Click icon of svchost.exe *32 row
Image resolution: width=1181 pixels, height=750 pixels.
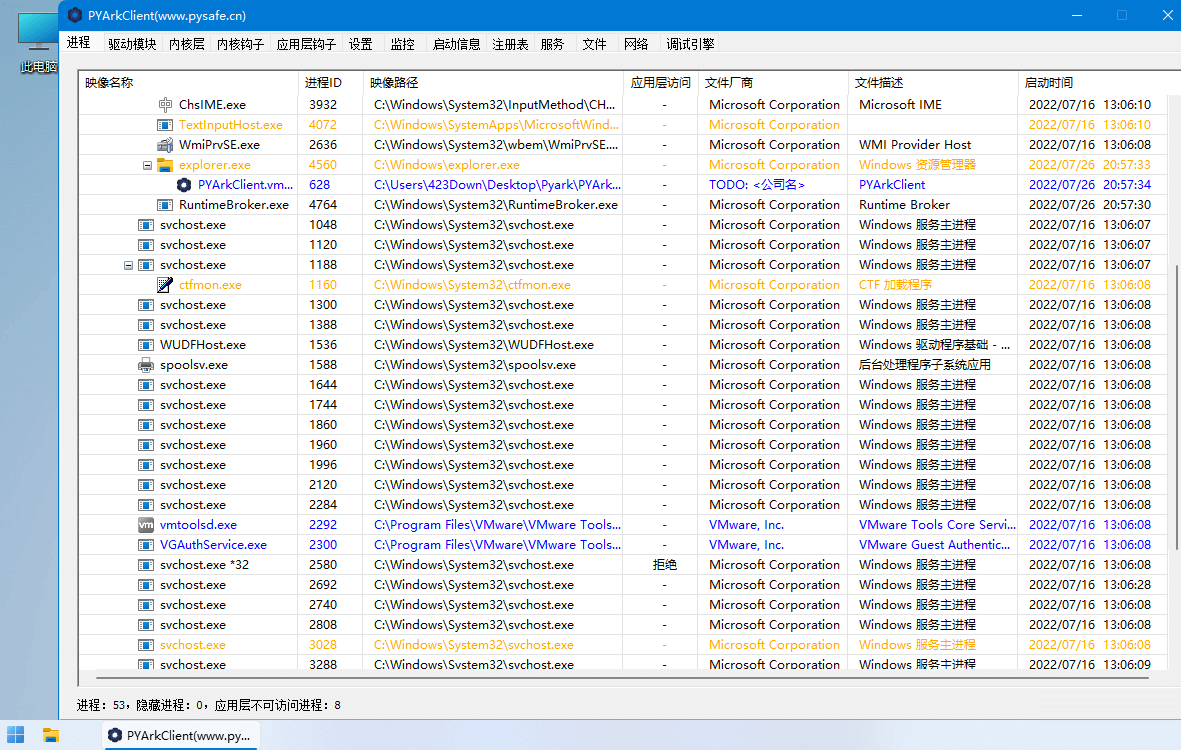click(146, 565)
